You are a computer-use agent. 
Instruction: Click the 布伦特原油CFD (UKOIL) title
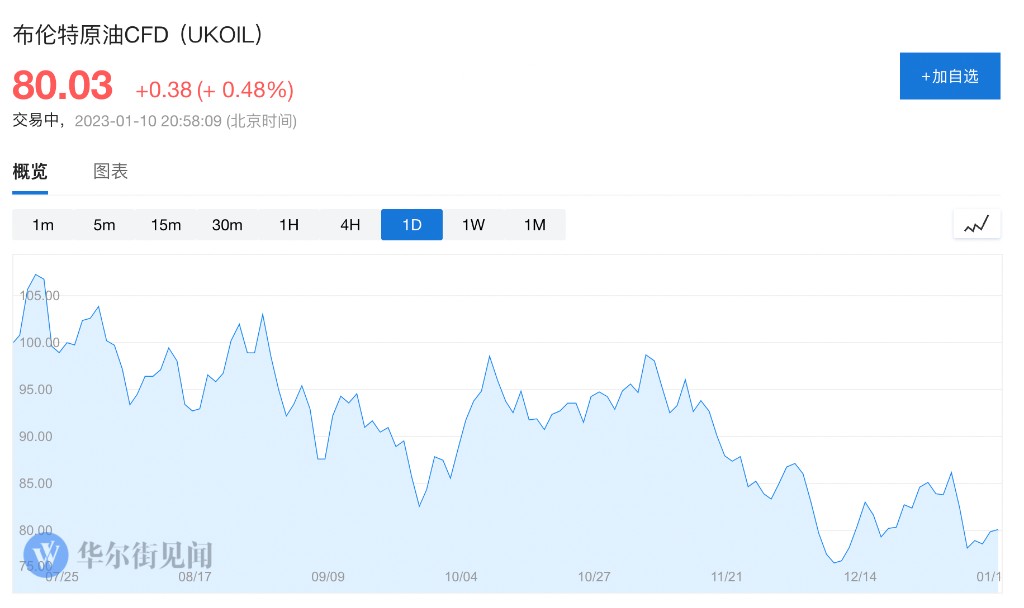point(138,34)
